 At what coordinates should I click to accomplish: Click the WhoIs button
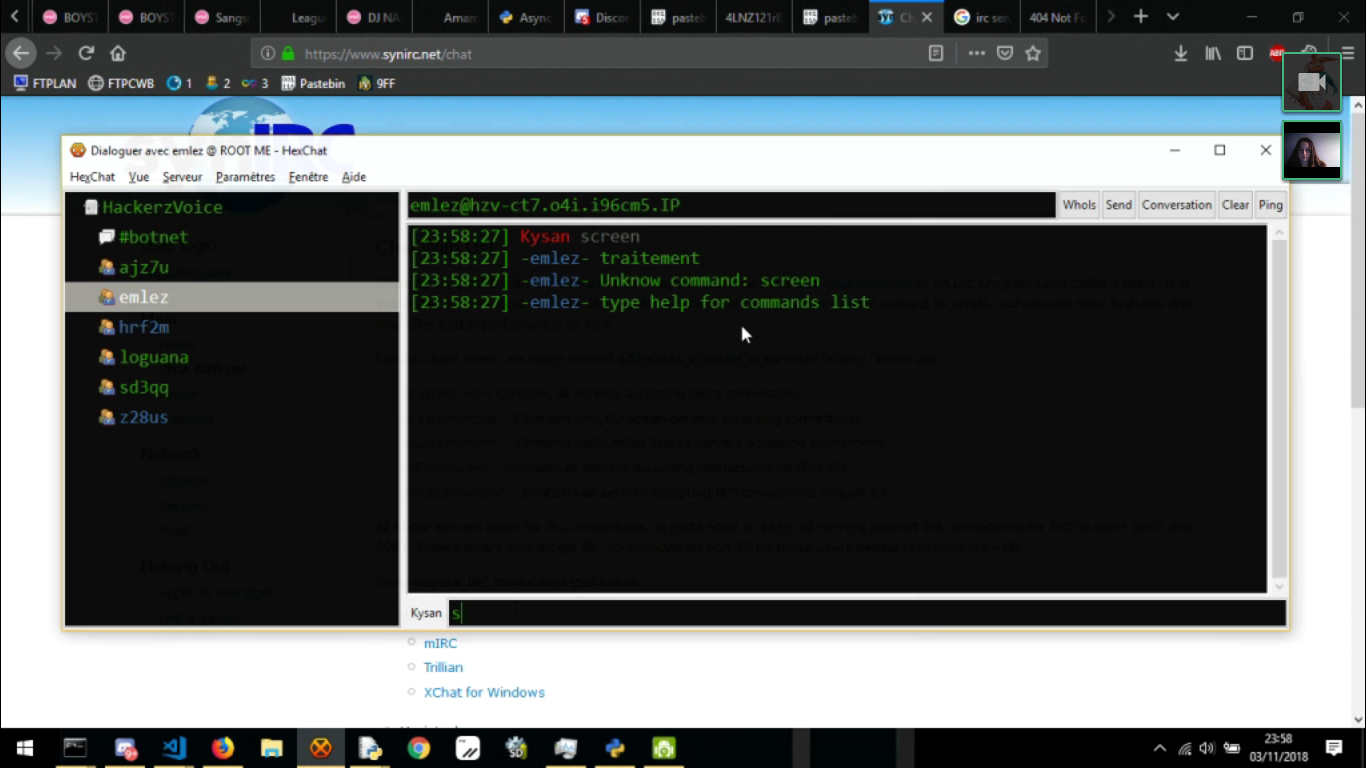(x=1079, y=205)
